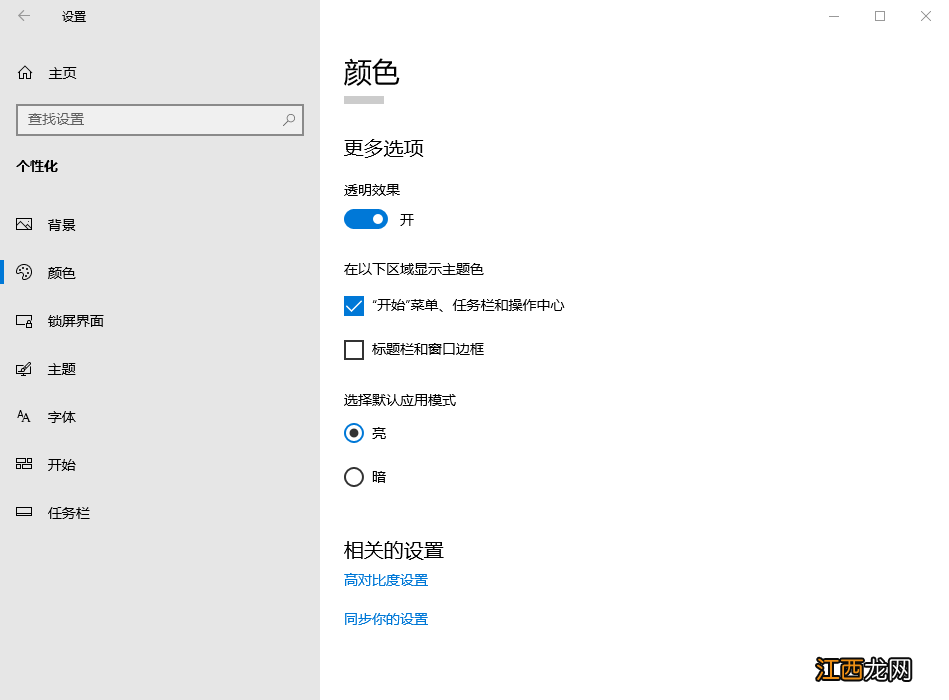Select the 亮 radio button
Image resolution: width=949 pixels, height=700 pixels.
pyautogui.click(x=354, y=433)
